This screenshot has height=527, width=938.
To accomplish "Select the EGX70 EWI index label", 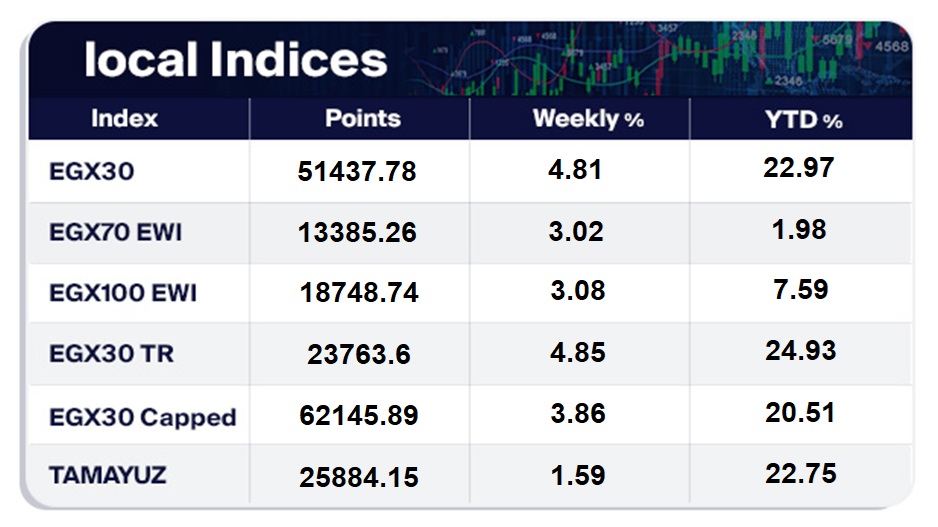I will point(115,233).
